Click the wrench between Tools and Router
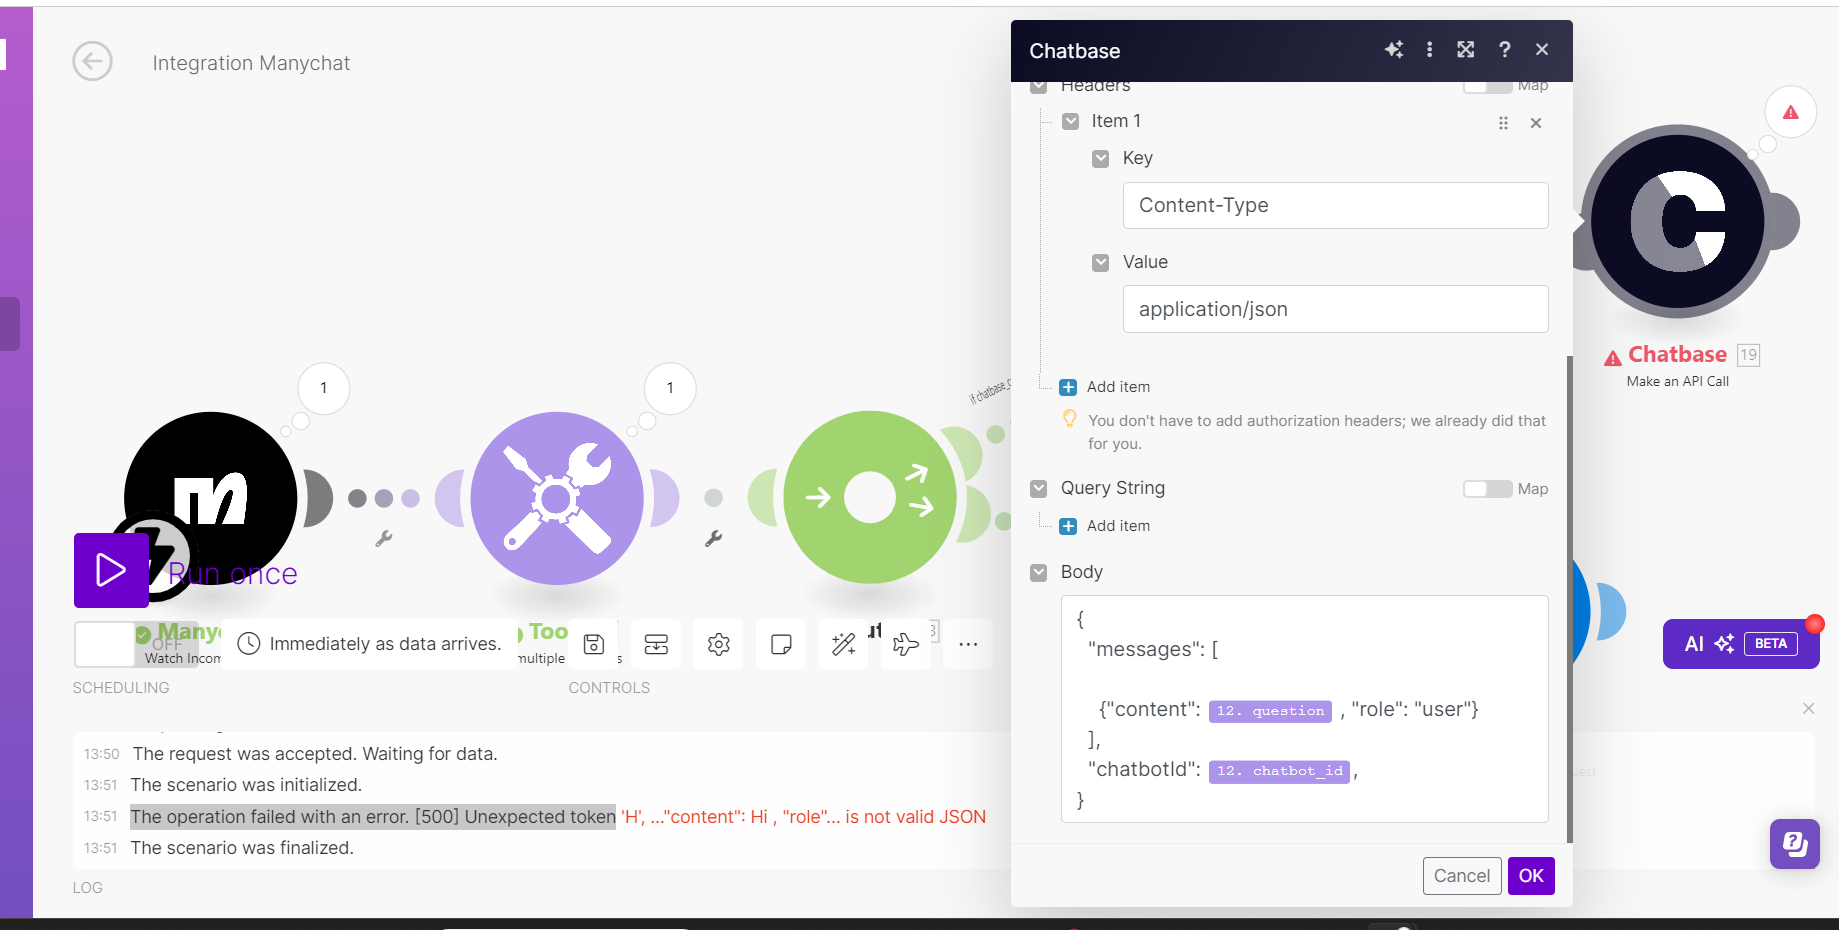This screenshot has width=1839, height=930. (713, 539)
